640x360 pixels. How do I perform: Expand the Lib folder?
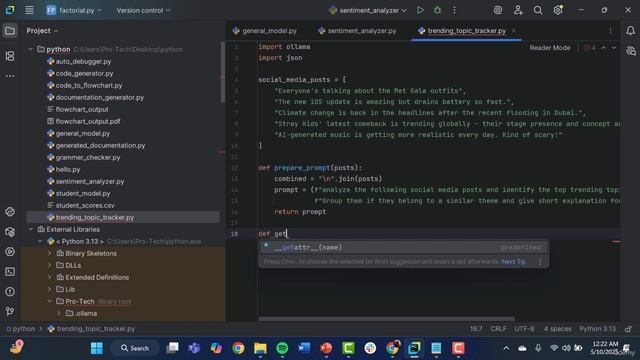click(x=49, y=289)
